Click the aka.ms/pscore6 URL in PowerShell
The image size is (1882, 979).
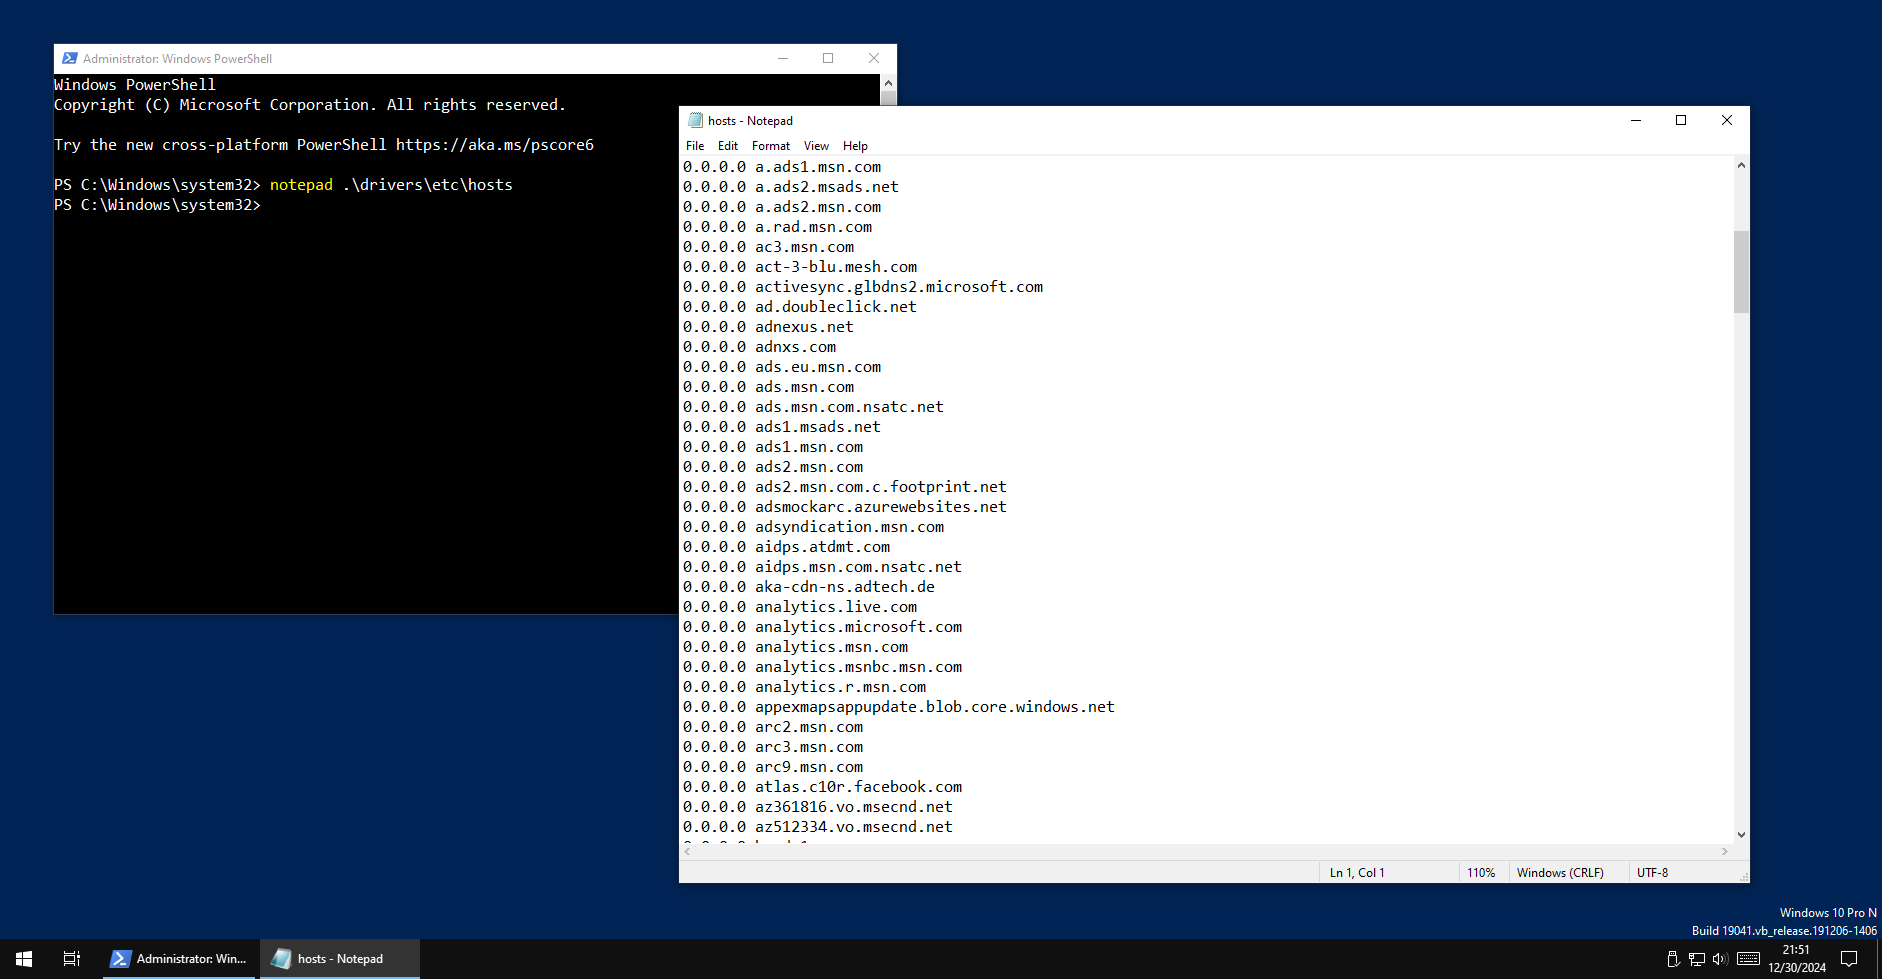click(x=495, y=145)
